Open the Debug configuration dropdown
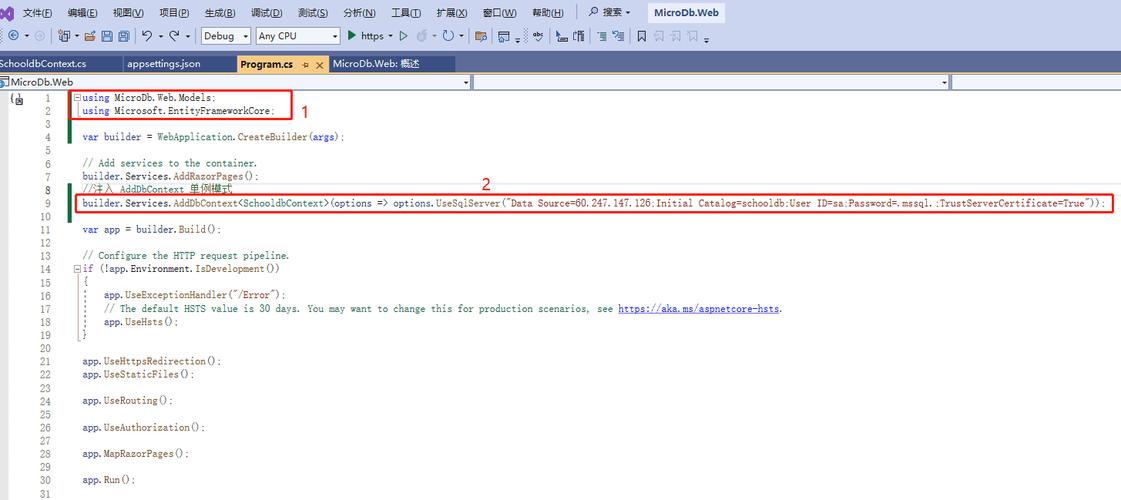 (x=225, y=36)
